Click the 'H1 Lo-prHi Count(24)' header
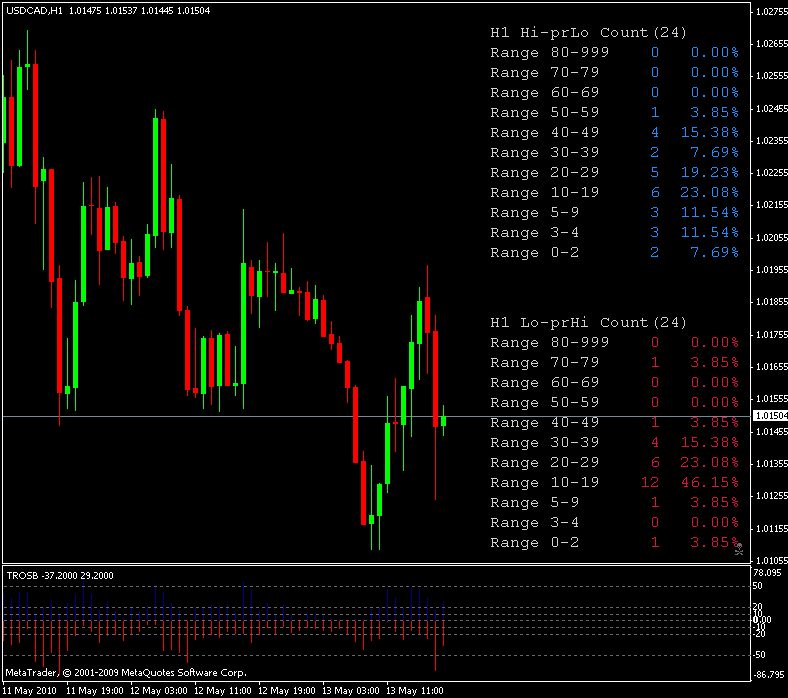 [588, 323]
